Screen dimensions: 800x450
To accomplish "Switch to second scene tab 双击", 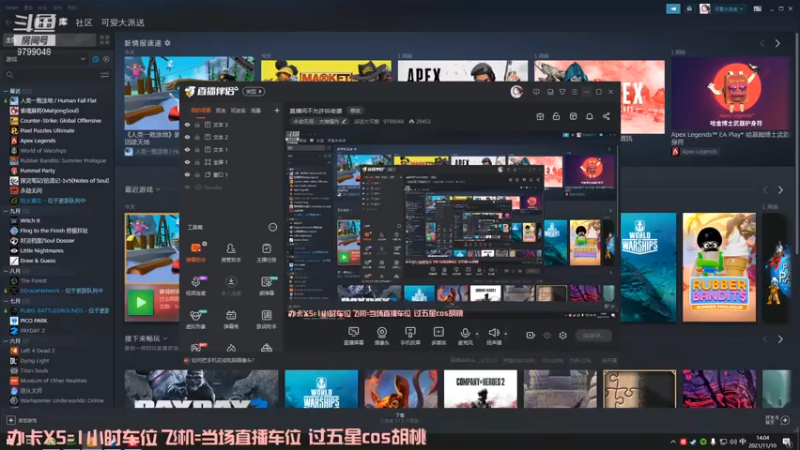I will click(x=220, y=110).
